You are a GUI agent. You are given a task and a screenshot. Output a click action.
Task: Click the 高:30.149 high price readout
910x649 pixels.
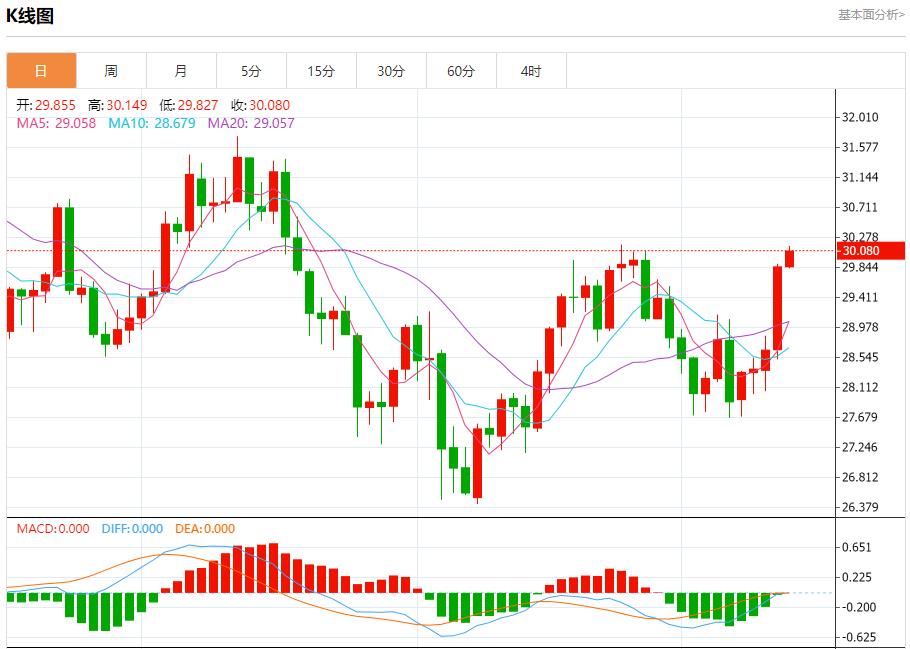(x=118, y=105)
